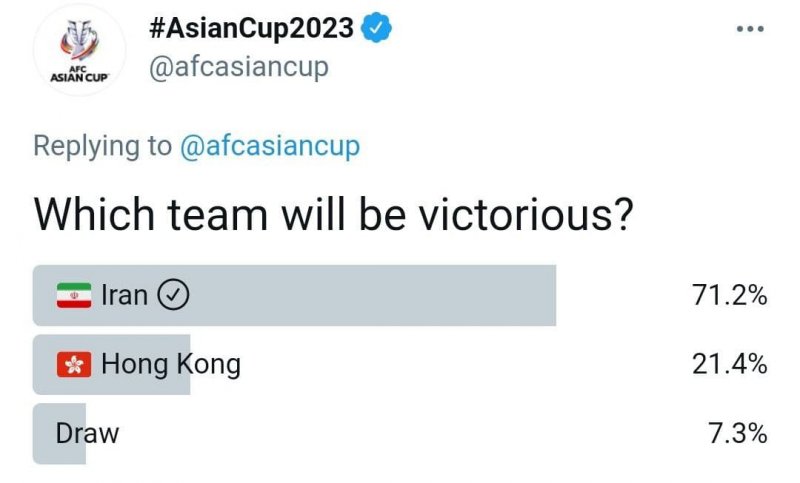This screenshot has height=483, width=800.
Task: Open the three-dots more options menu
Action: 749,29
